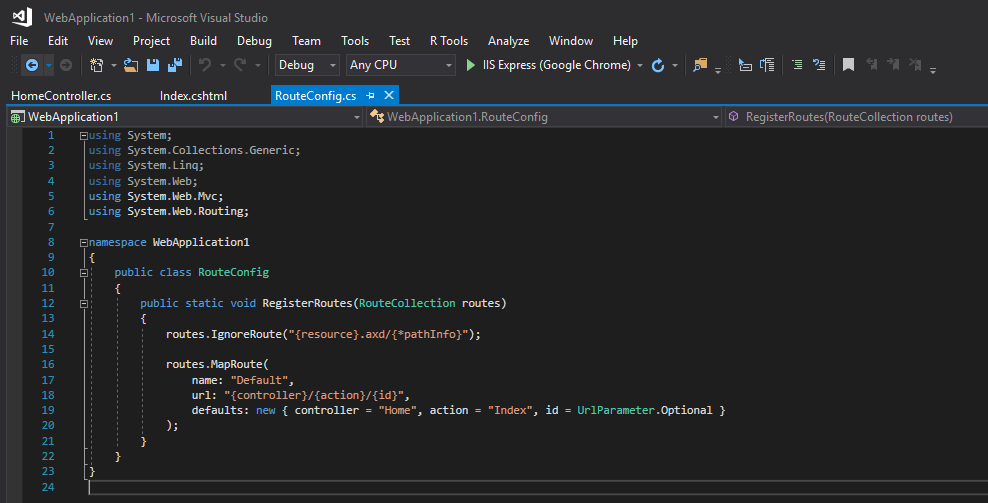Go to the next bookmark icon

point(893,65)
